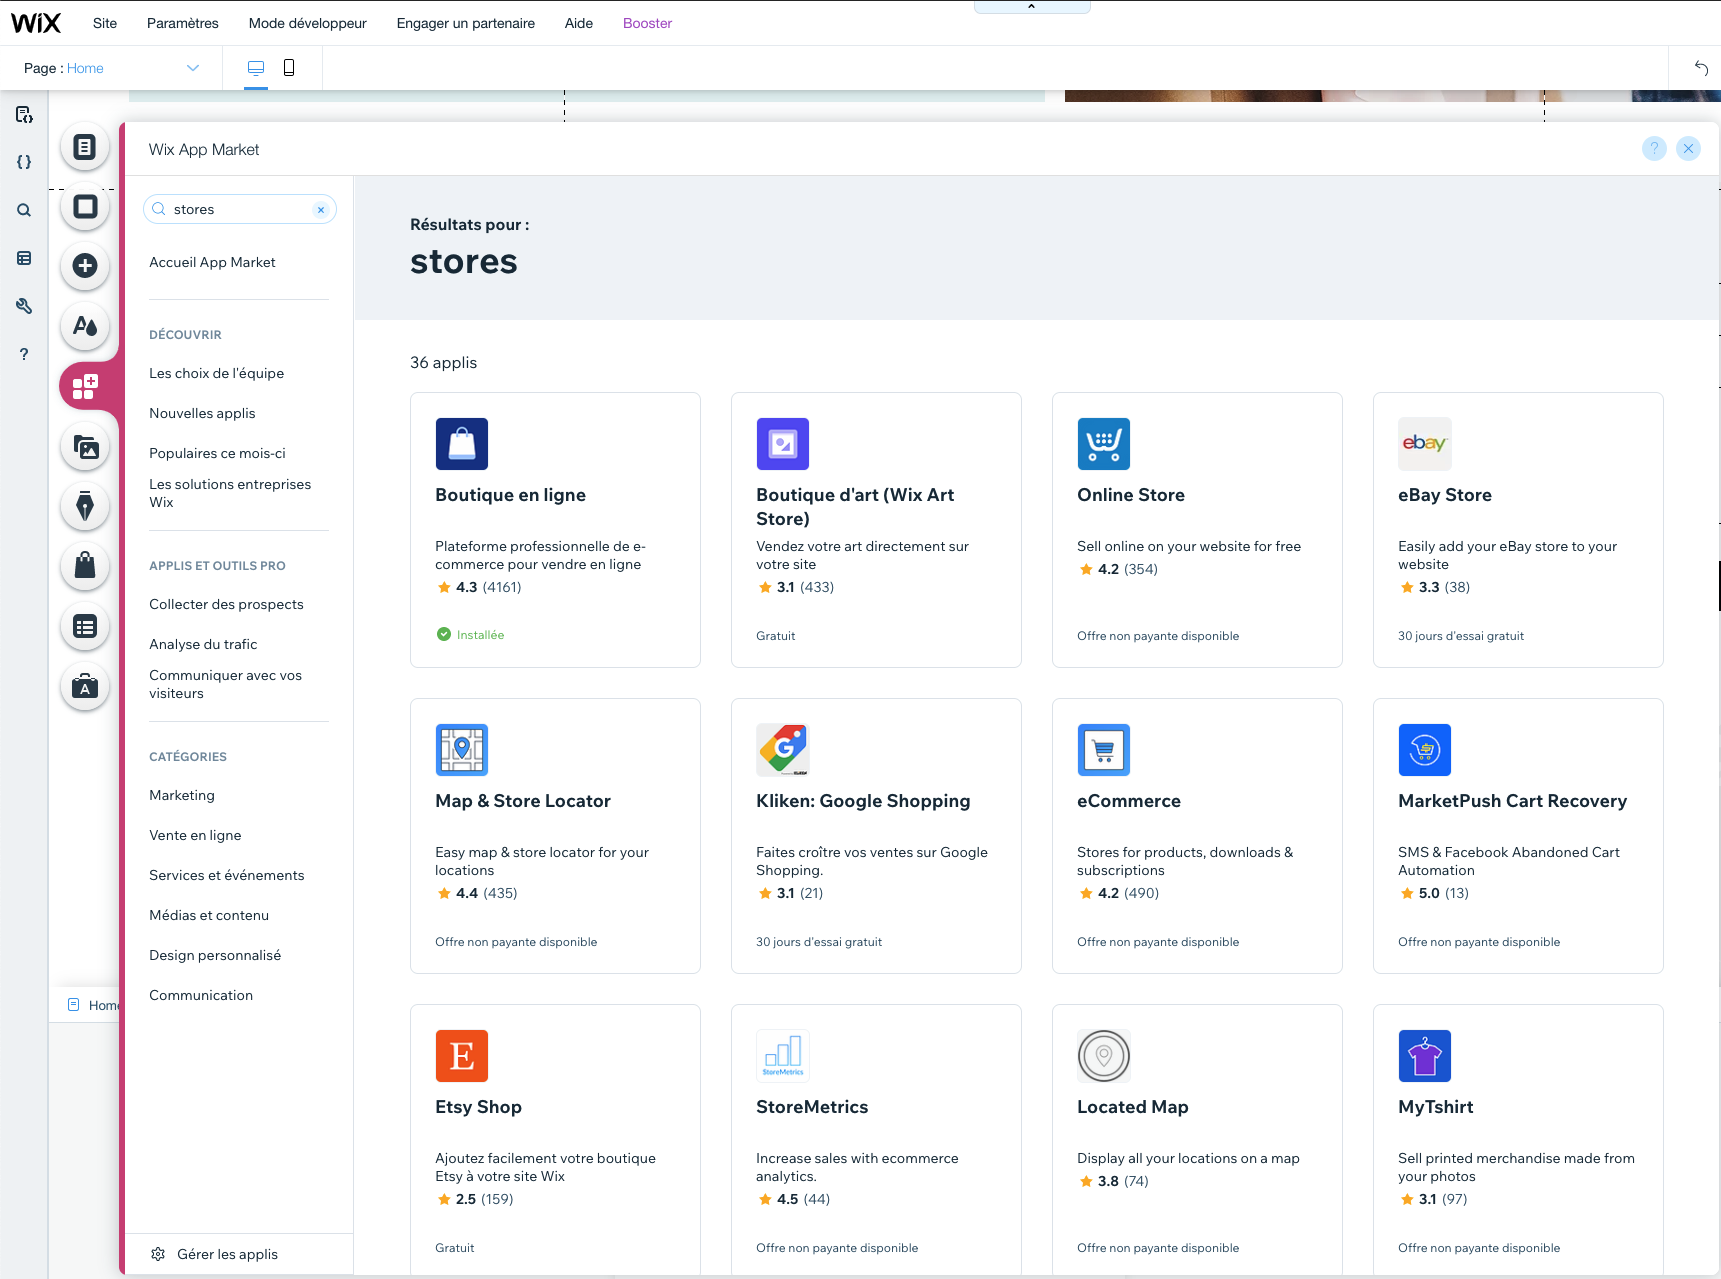Clear the stores search text
Viewport: 1721px width, 1279px height.
[321, 210]
